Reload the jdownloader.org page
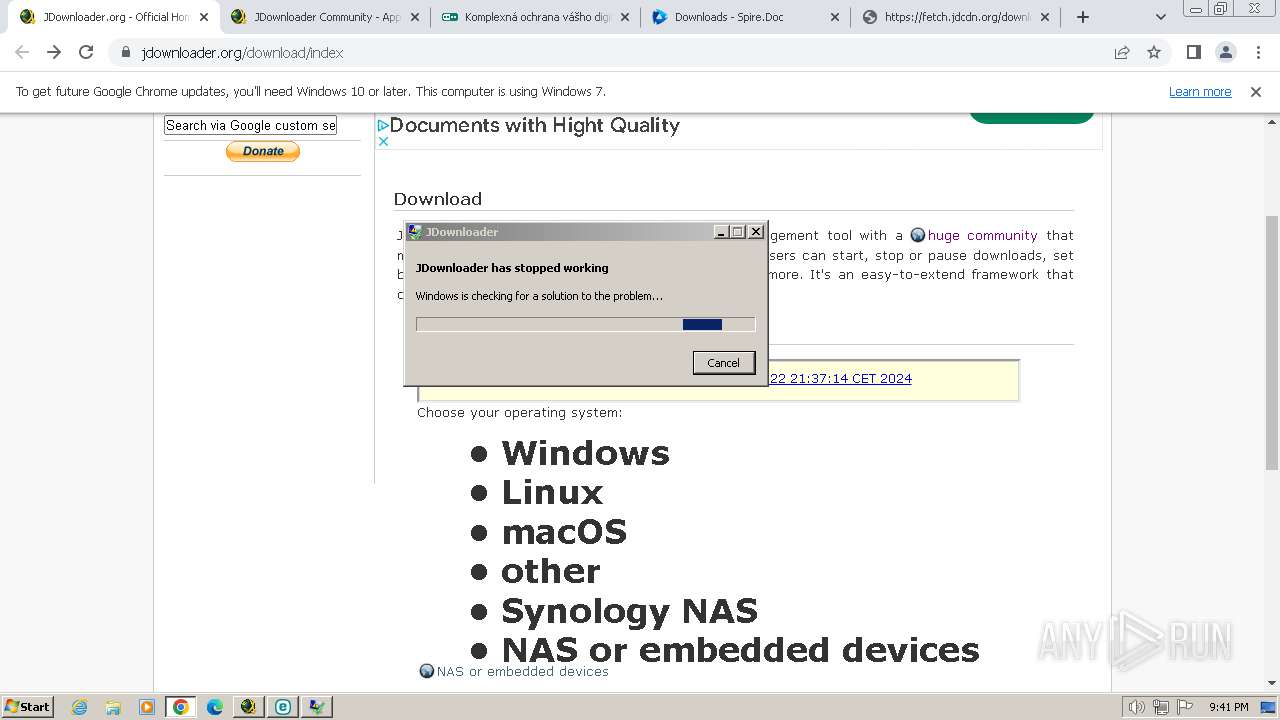 tap(86, 53)
